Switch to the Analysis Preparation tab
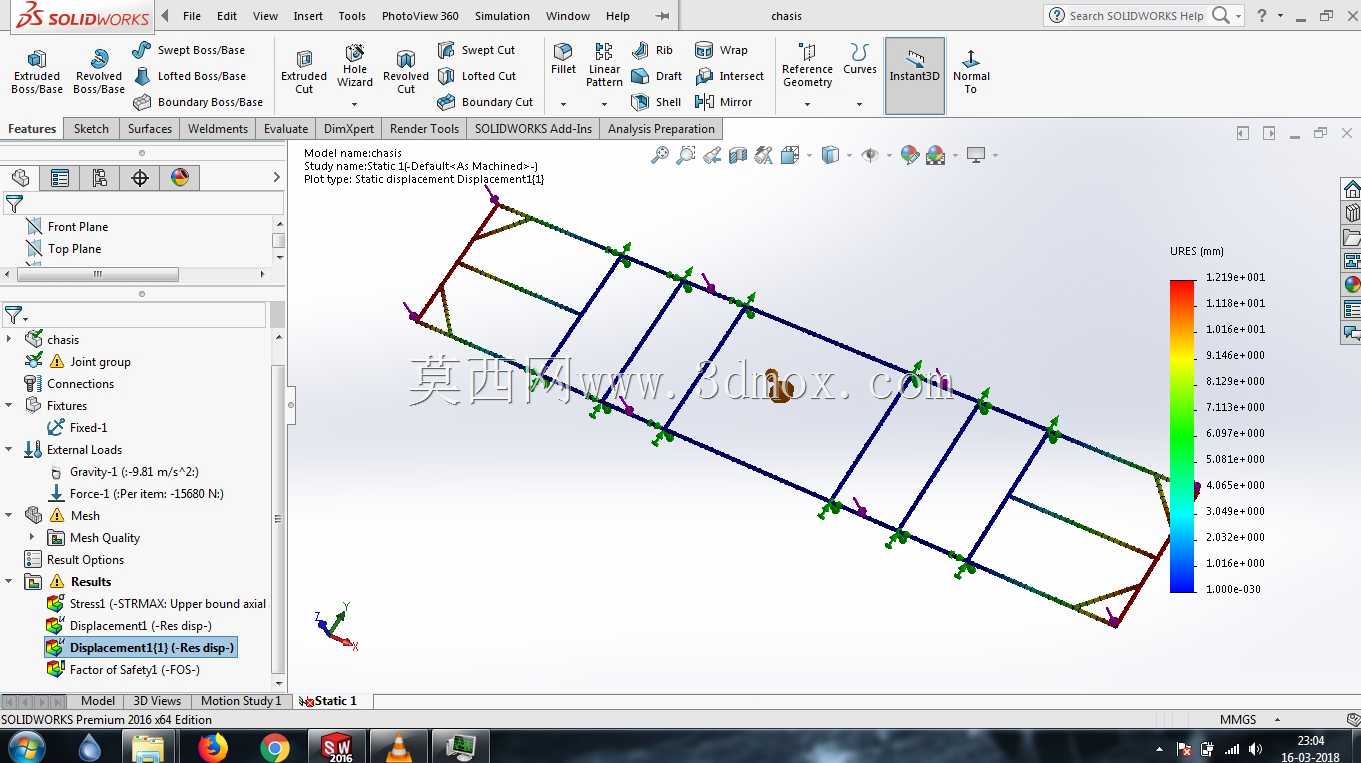1361x763 pixels. [661, 129]
